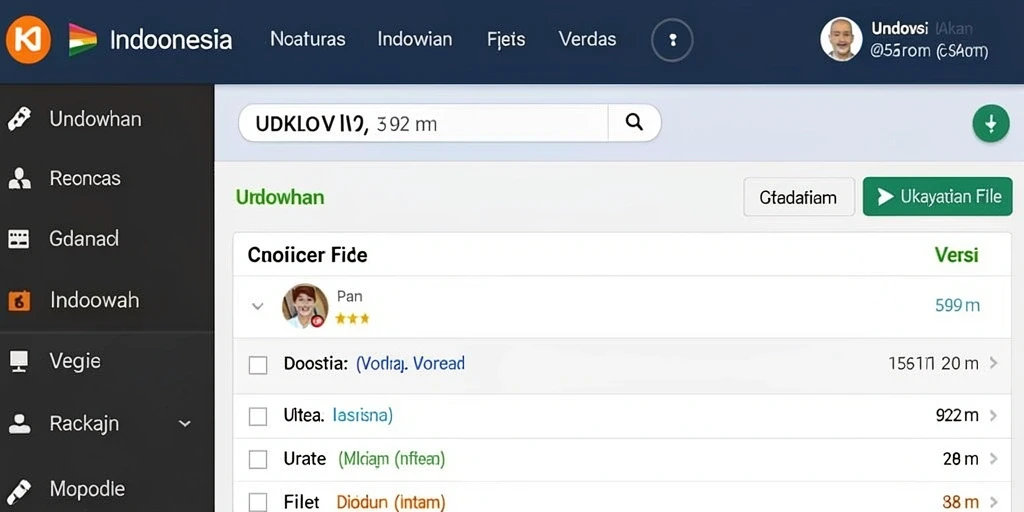Click the rainbow flag icon beside Indoonesia

pyautogui.click(x=83, y=40)
